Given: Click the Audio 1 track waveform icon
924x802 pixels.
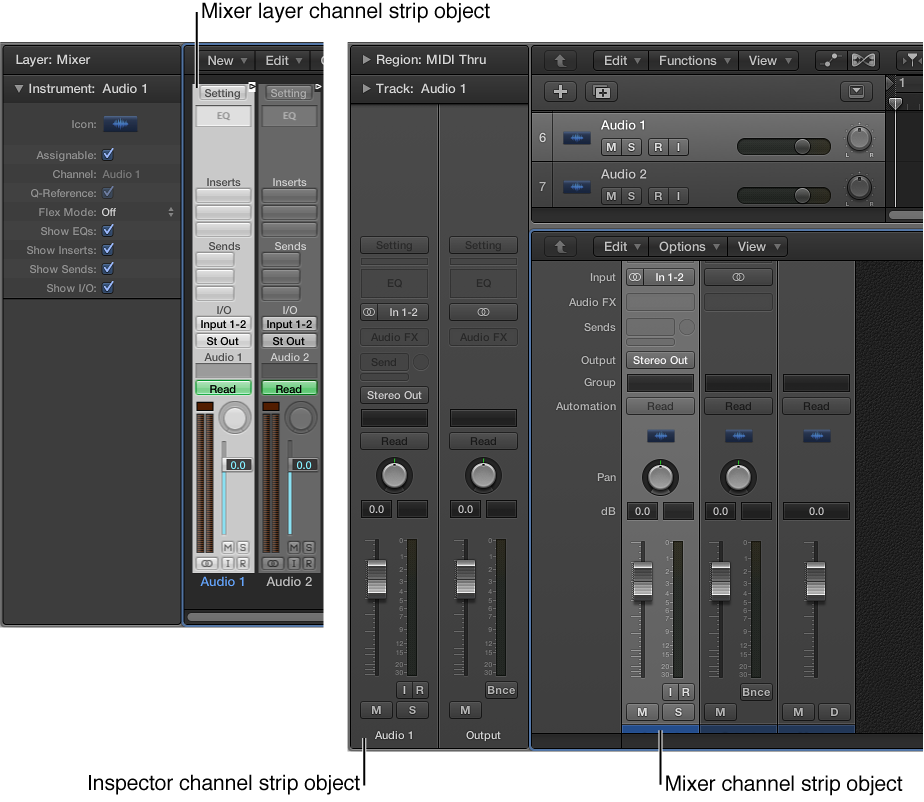Looking at the screenshot, I should (576, 139).
